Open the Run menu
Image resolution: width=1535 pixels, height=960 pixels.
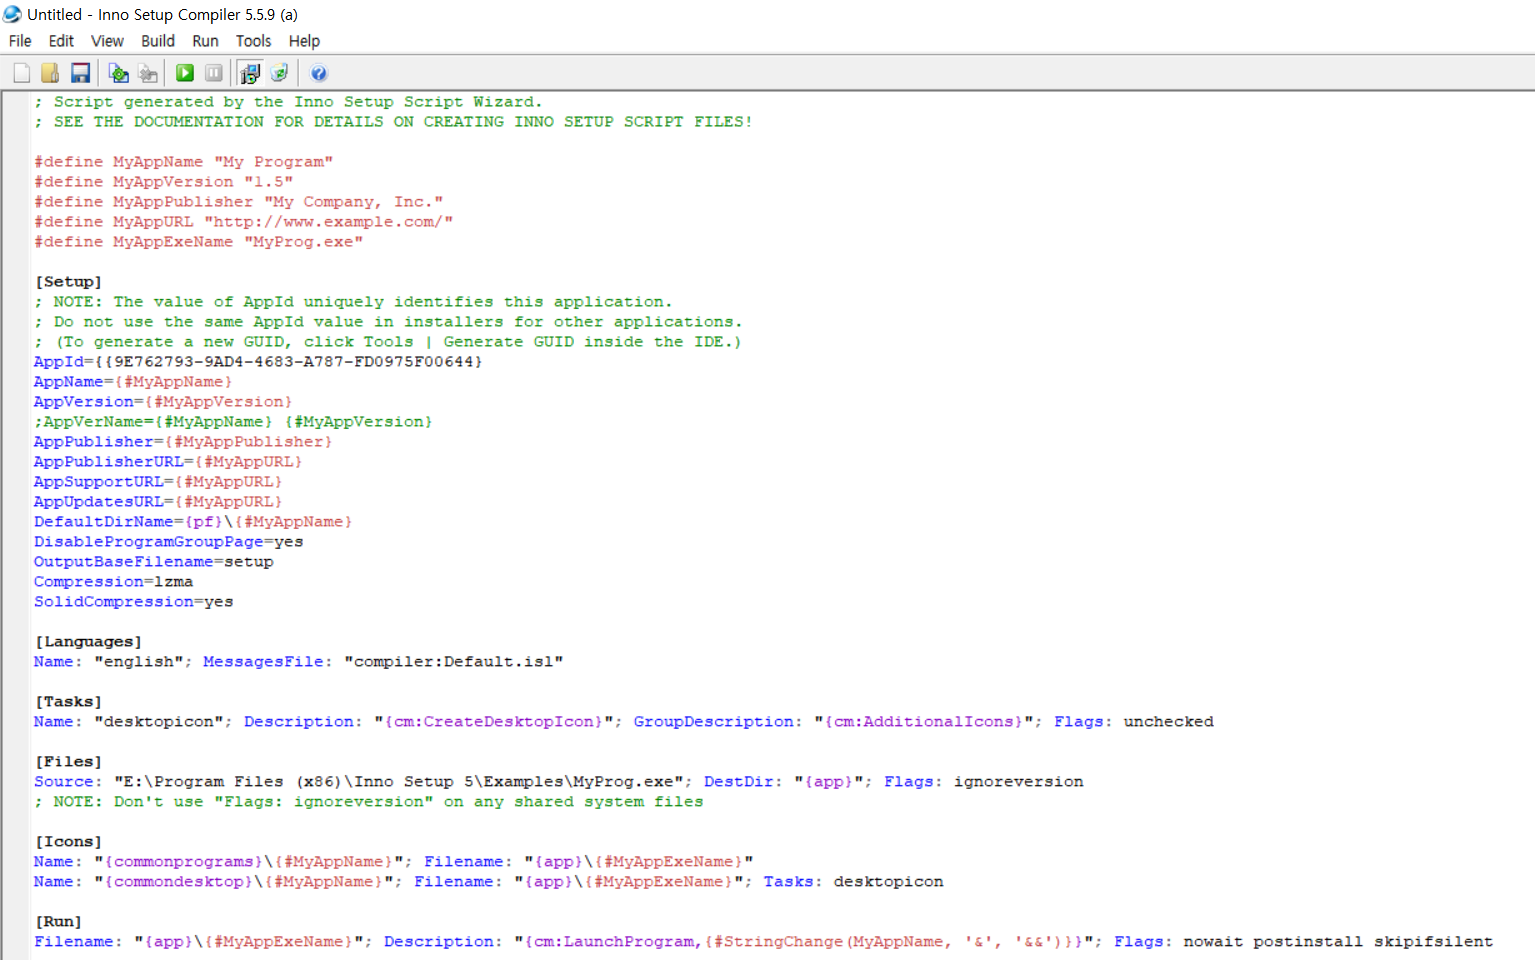(205, 41)
